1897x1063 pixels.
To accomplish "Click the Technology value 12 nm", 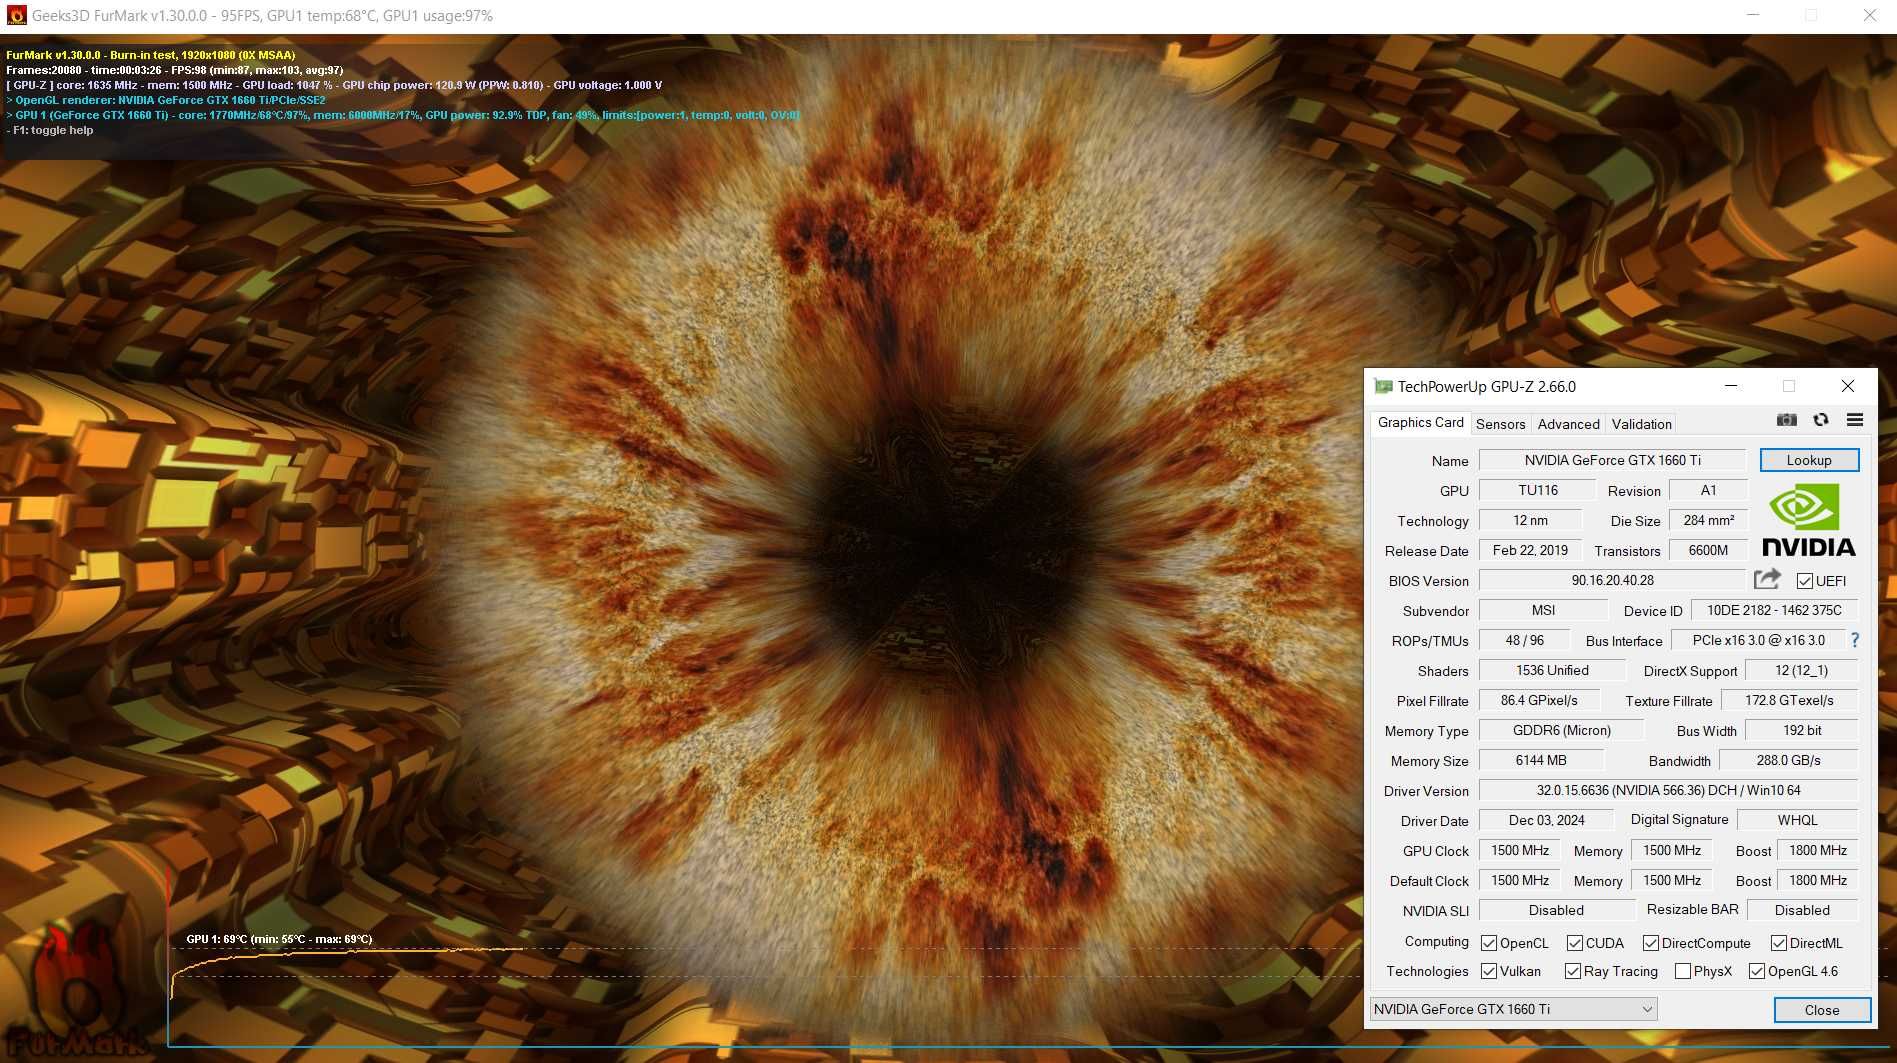I will (1530, 520).
